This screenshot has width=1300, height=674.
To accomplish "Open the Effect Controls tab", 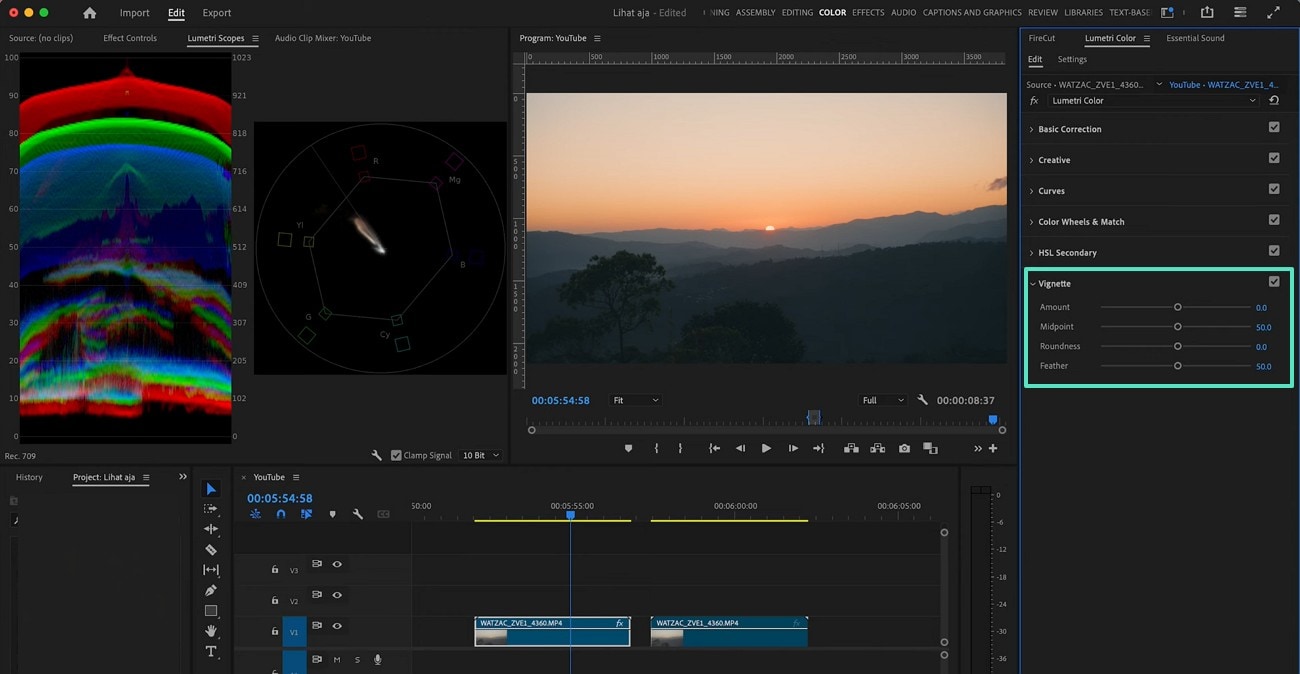I will point(130,38).
